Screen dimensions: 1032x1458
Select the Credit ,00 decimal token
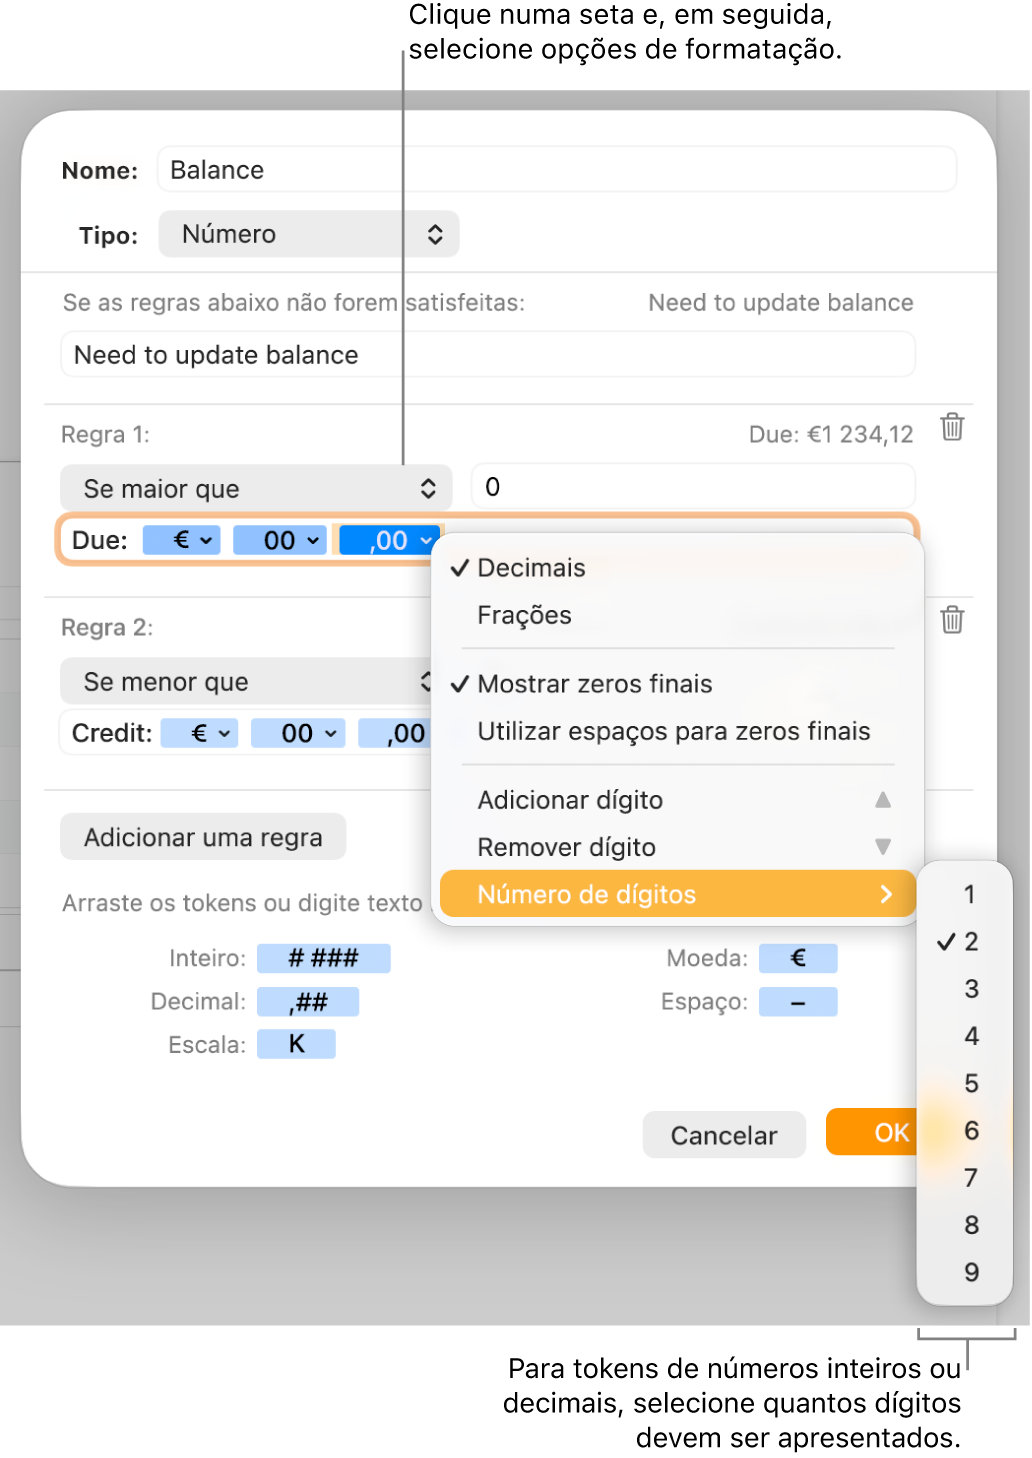(395, 734)
